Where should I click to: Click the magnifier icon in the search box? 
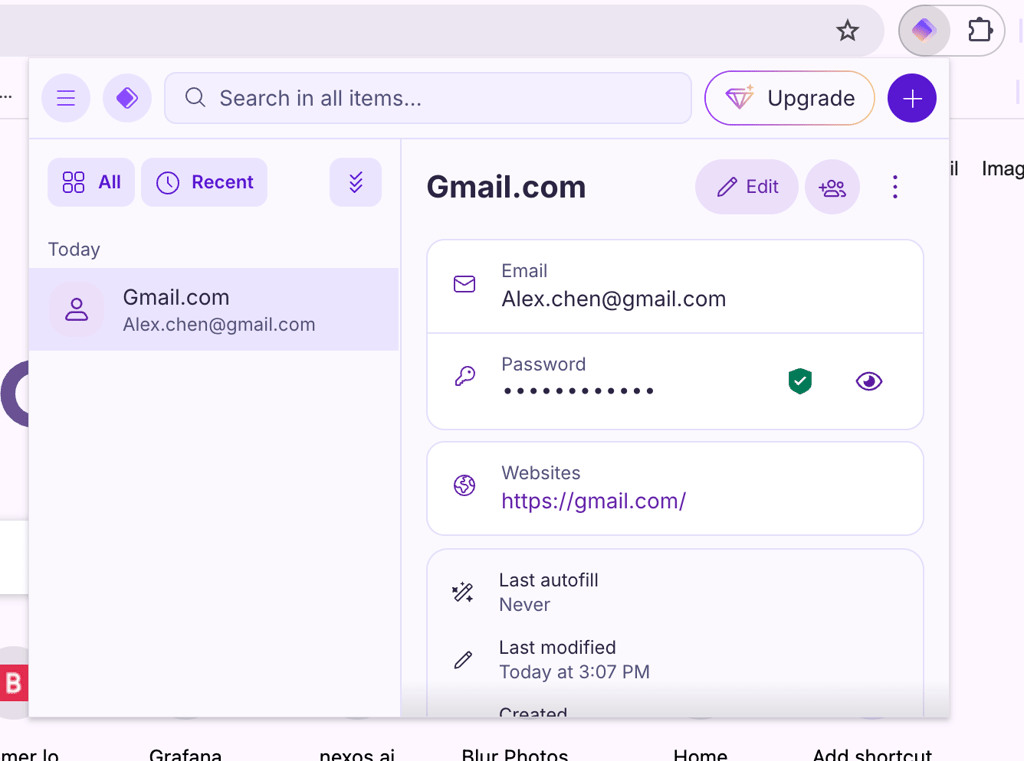(x=195, y=98)
